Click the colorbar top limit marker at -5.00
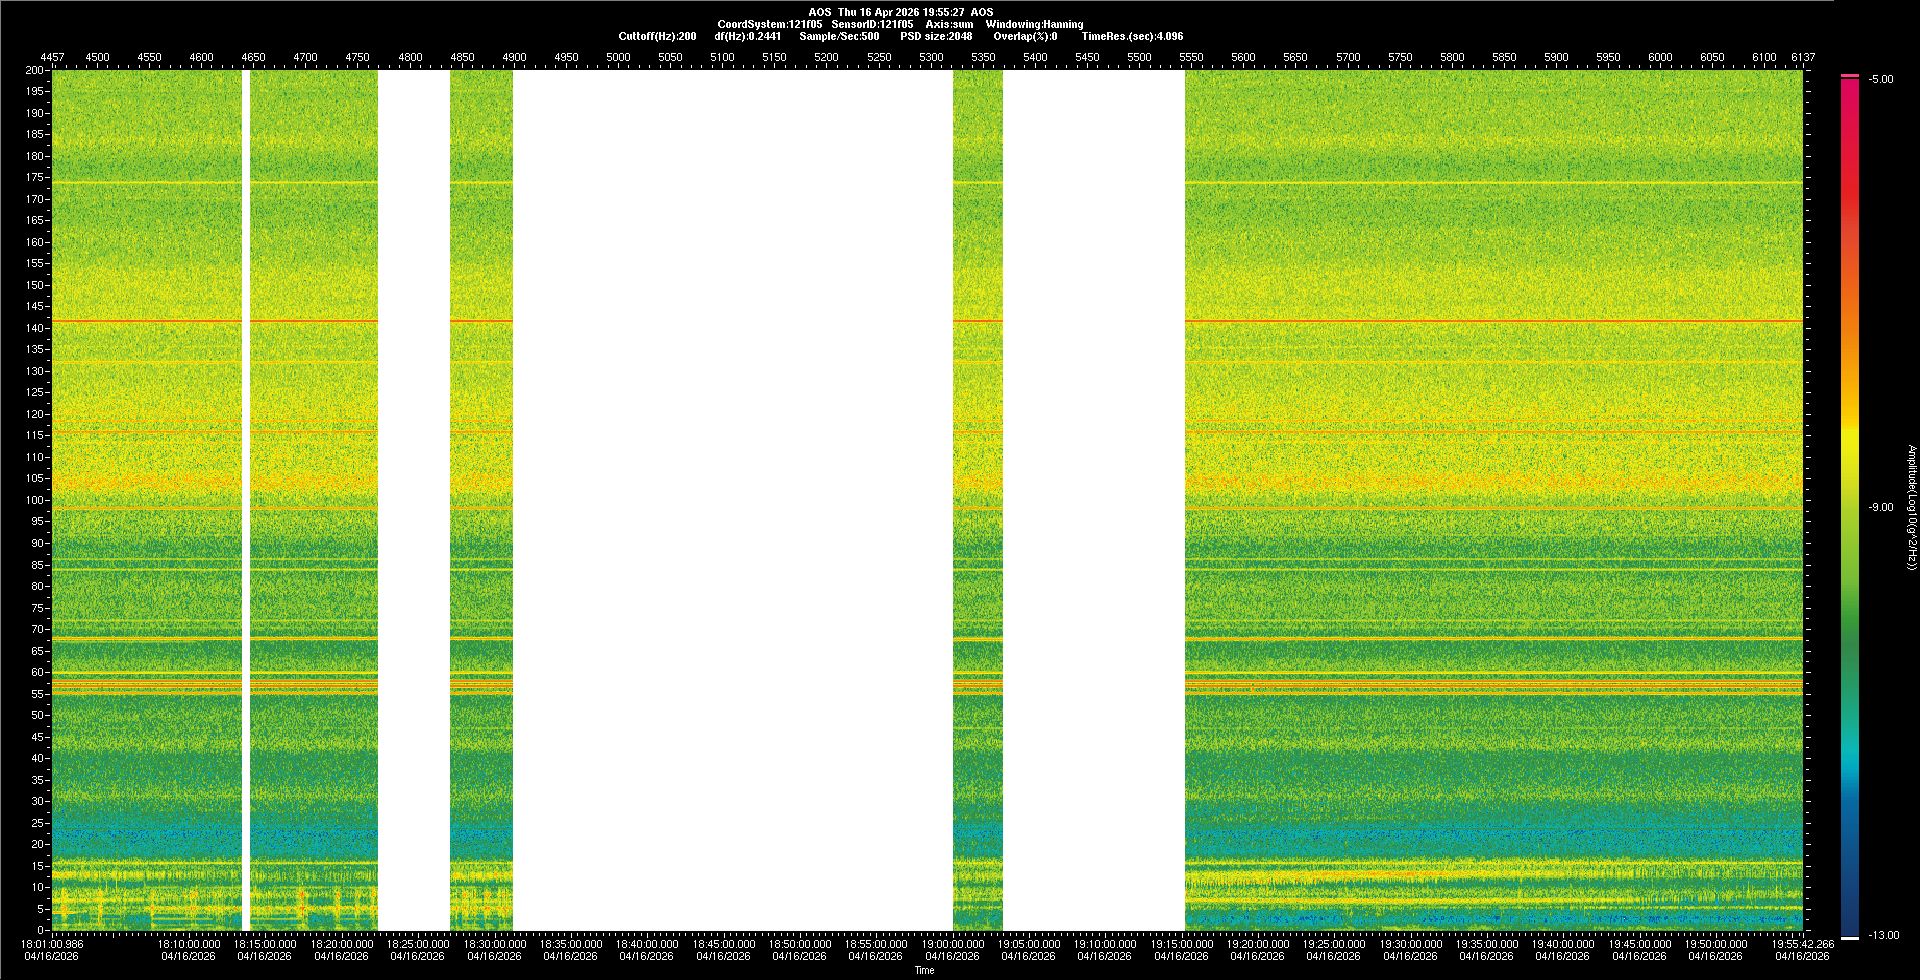The height and width of the screenshot is (980, 1920). tap(1849, 76)
